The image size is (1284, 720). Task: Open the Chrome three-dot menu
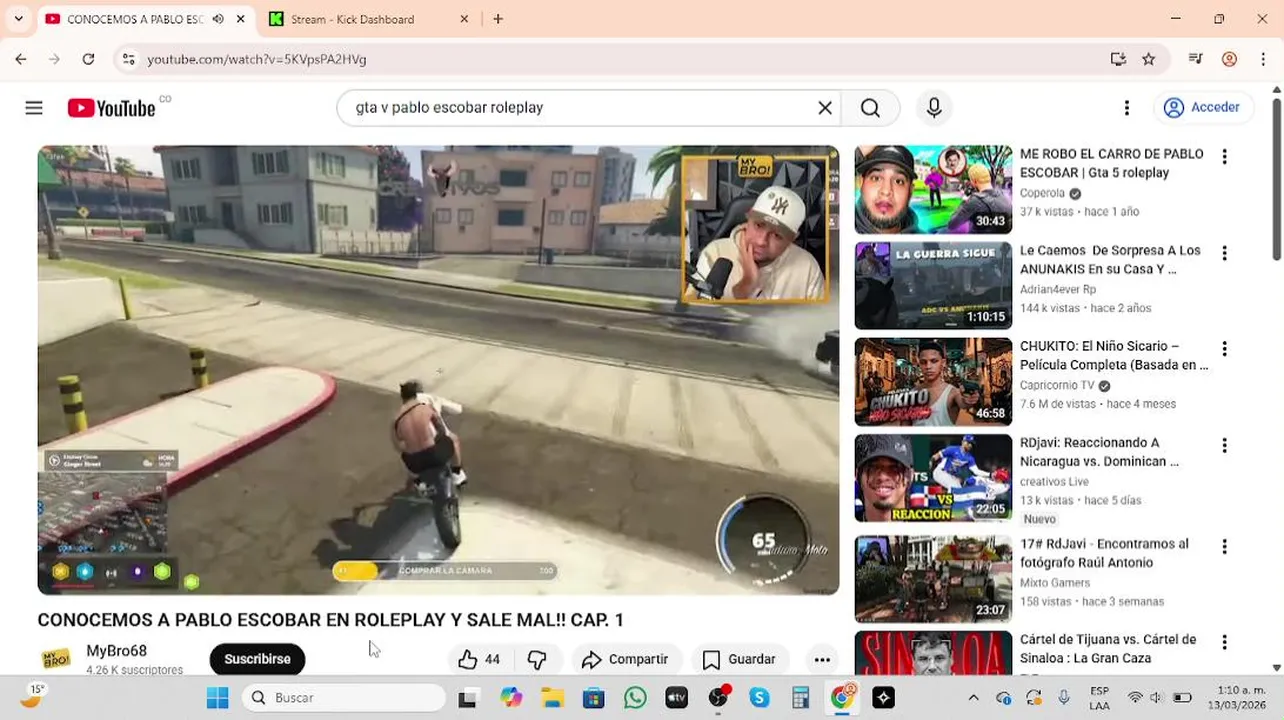click(x=1262, y=59)
